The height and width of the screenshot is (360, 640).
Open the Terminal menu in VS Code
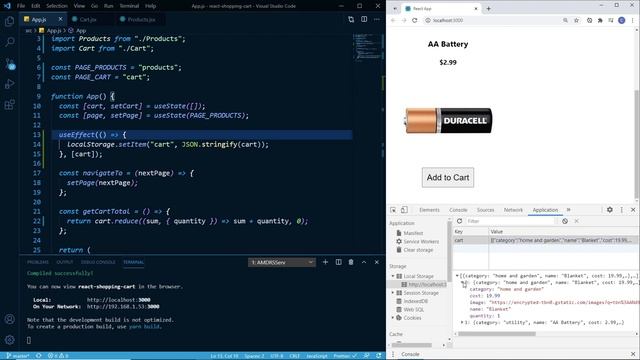pos(129,6)
